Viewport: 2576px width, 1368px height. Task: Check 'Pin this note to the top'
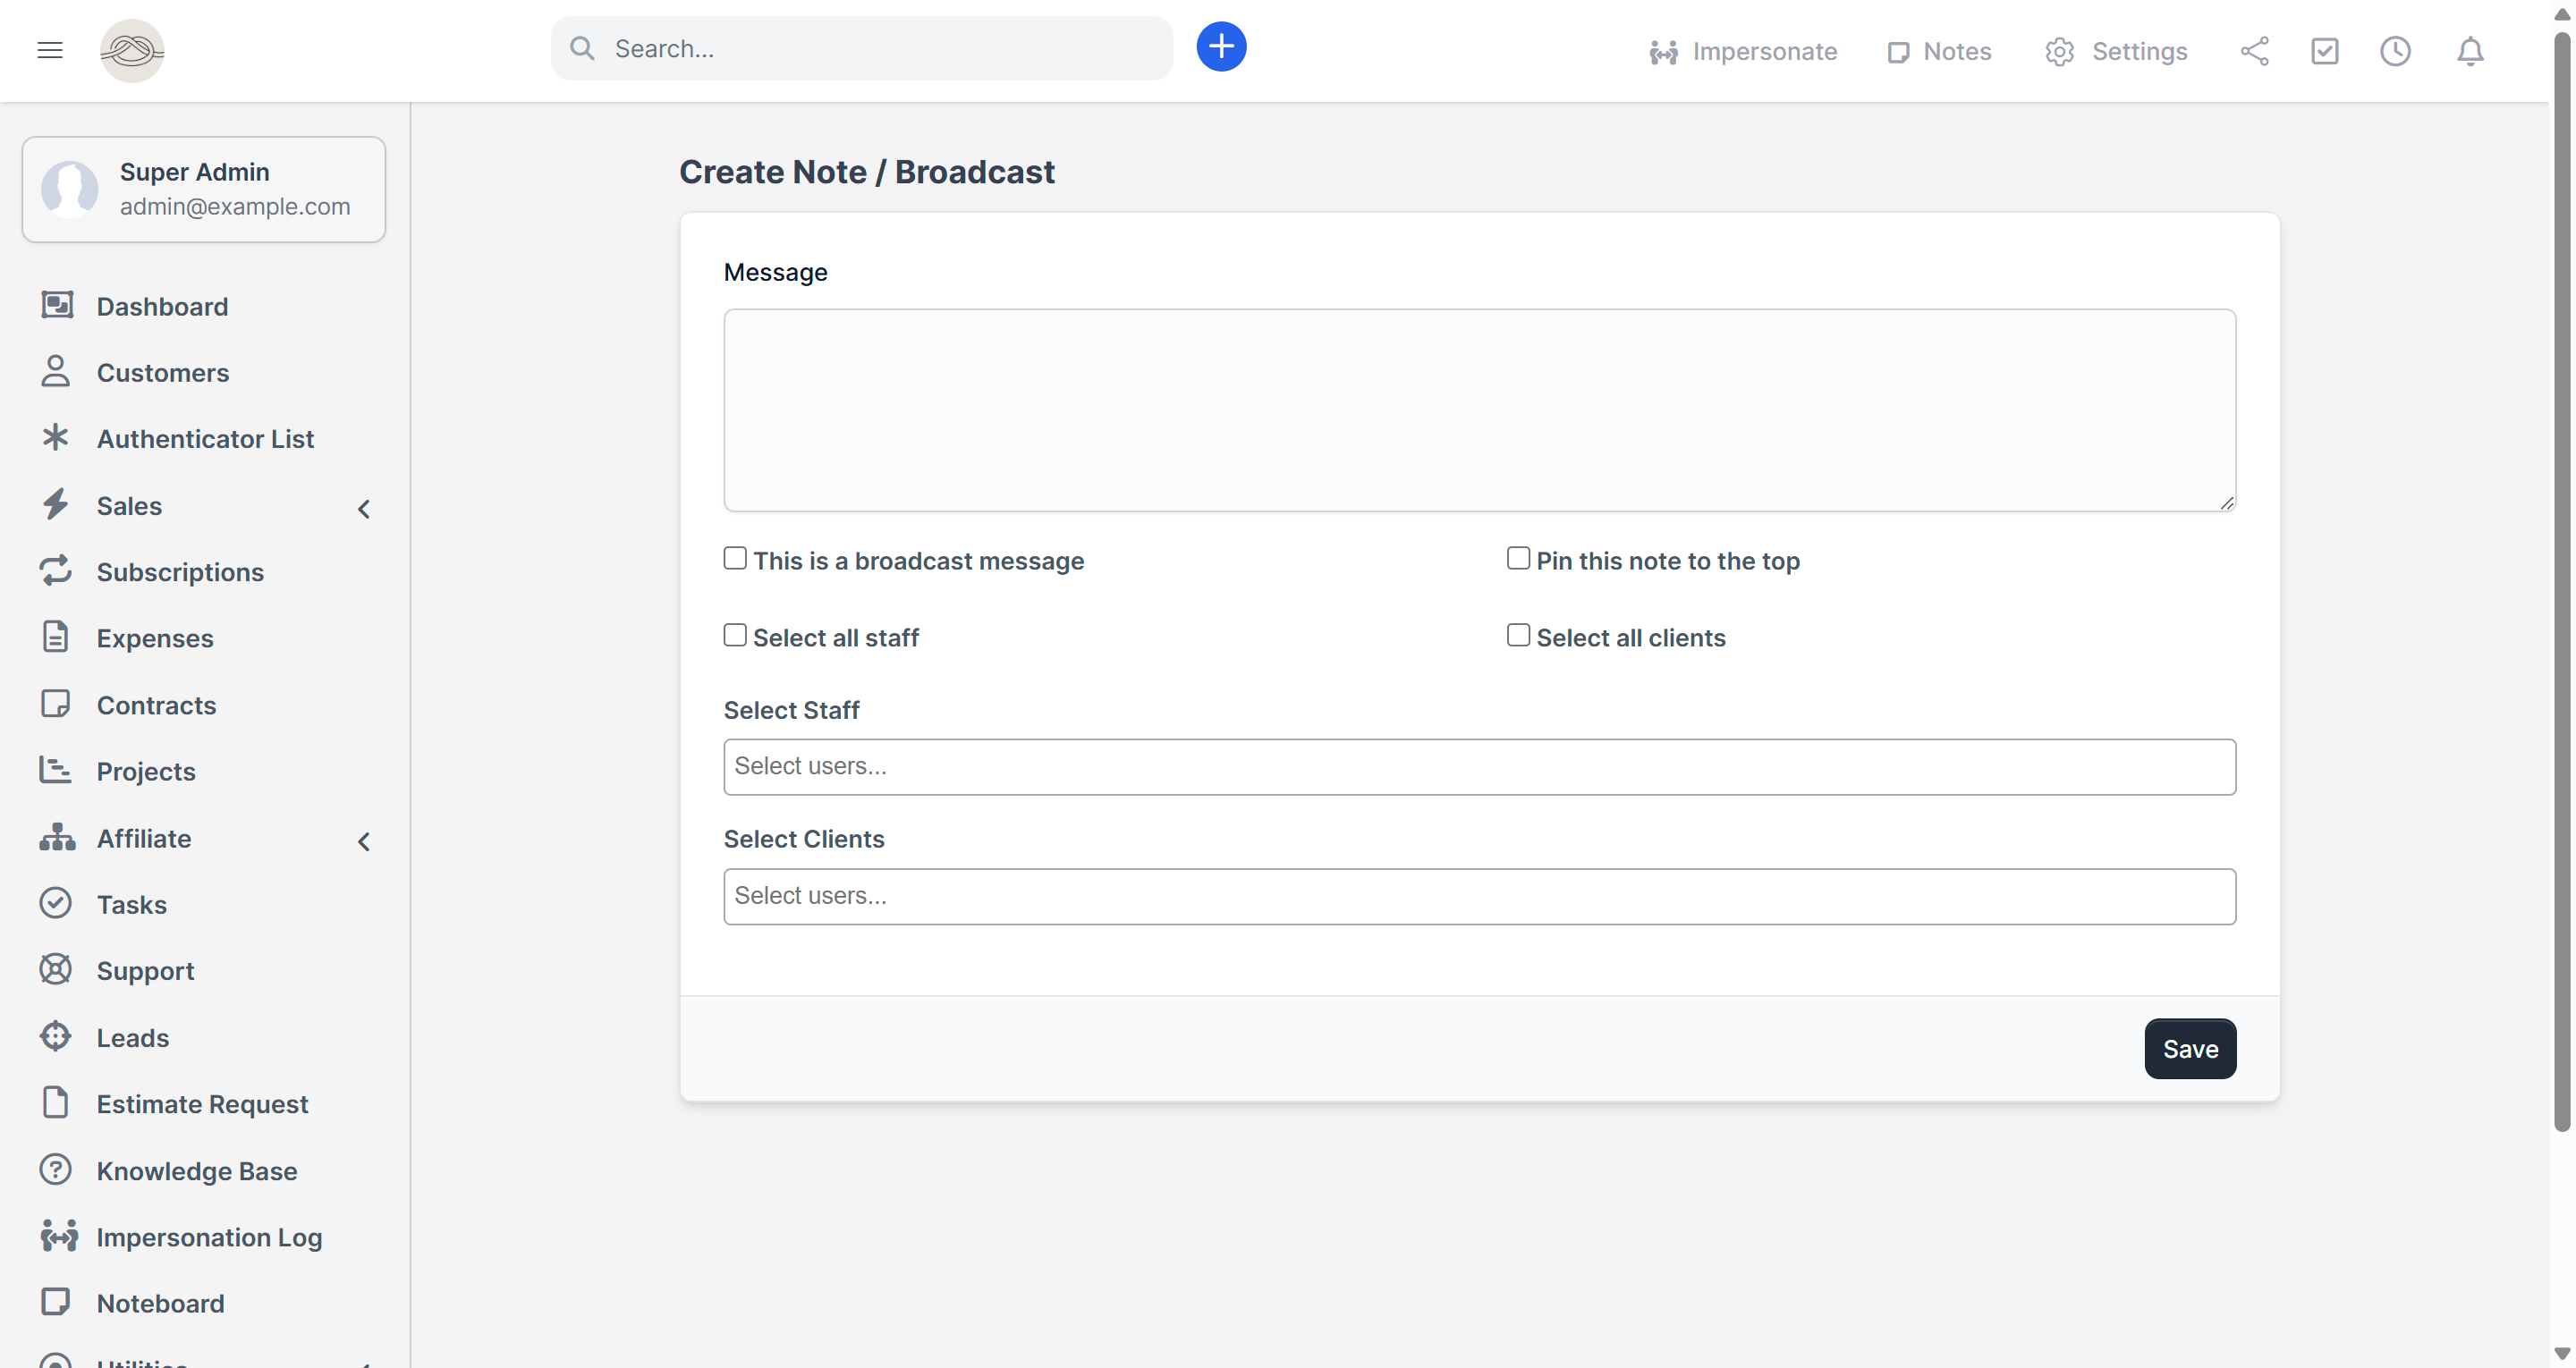click(1518, 558)
